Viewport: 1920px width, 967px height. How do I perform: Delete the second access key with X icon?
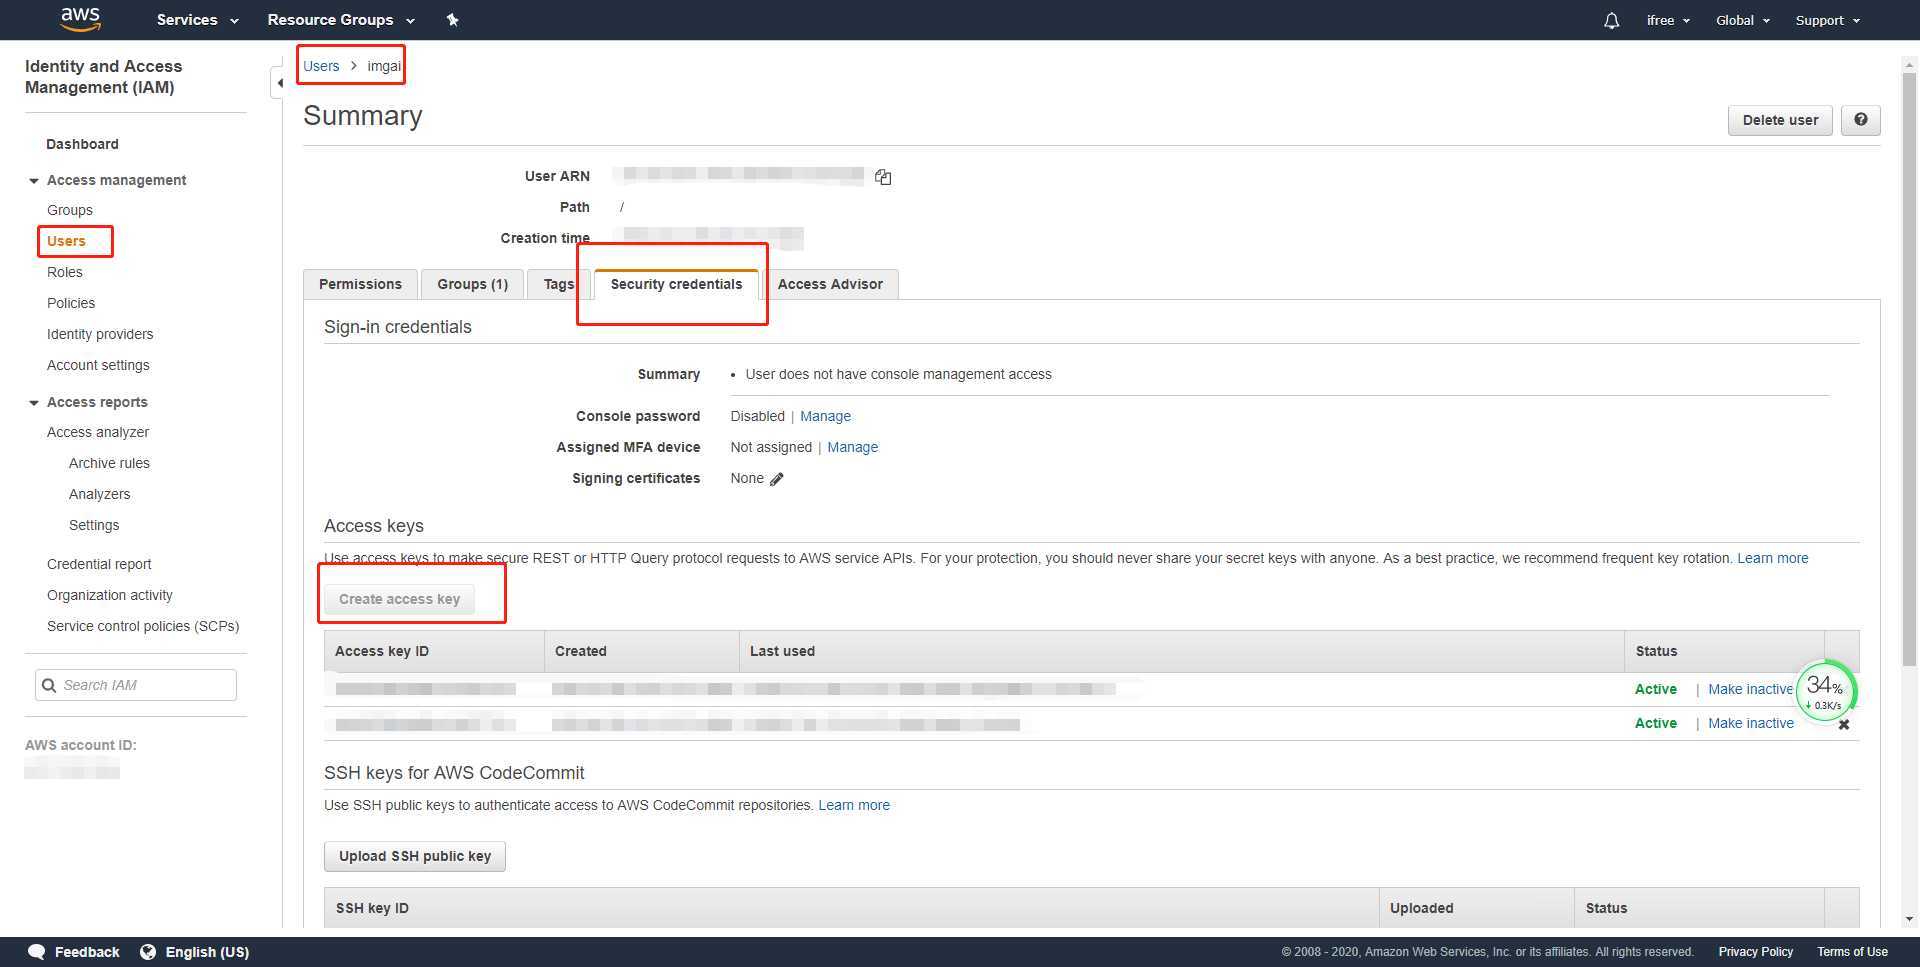click(1844, 724)
